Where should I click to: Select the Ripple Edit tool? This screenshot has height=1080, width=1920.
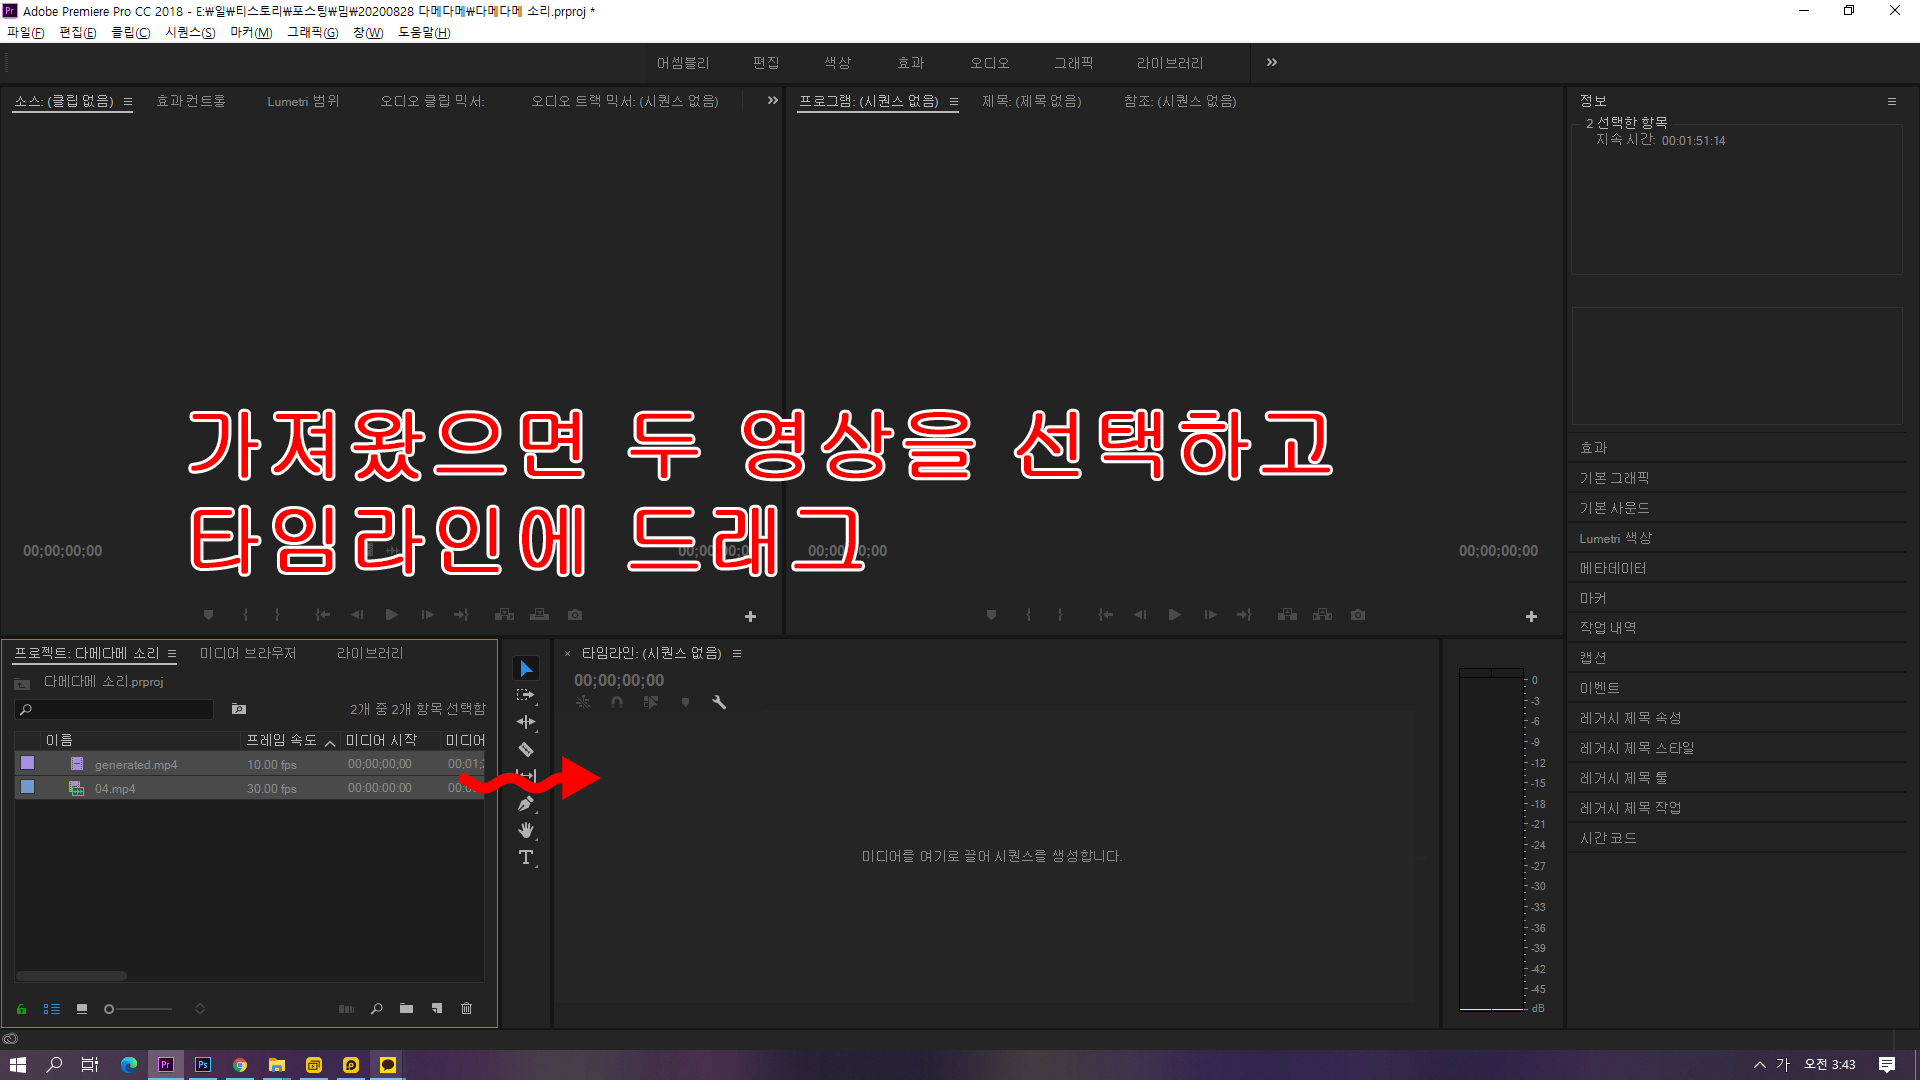526,722
